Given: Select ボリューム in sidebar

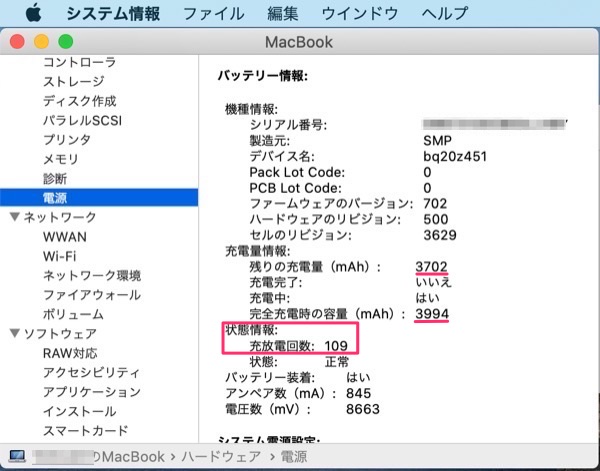Looking at the screenshot, I should (x=73, y=314).
